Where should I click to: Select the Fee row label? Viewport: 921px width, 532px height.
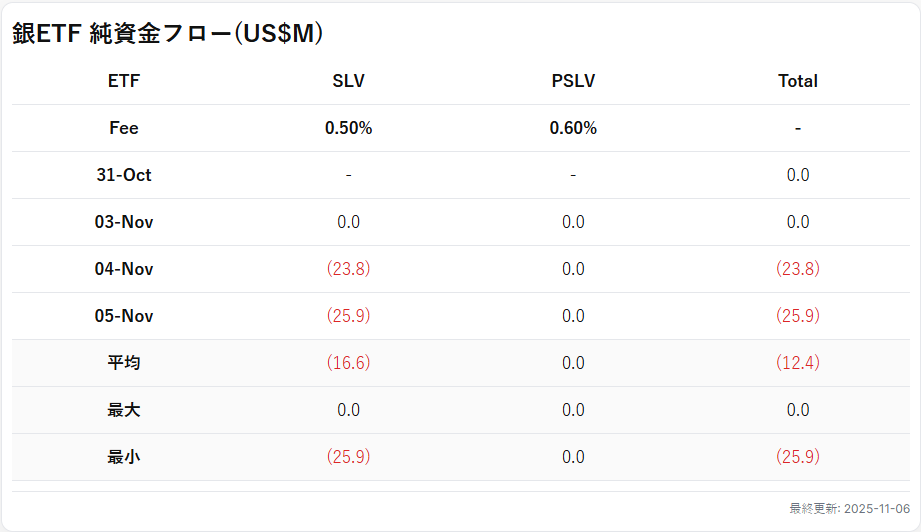pyautogui.click(x=124, y=128)
